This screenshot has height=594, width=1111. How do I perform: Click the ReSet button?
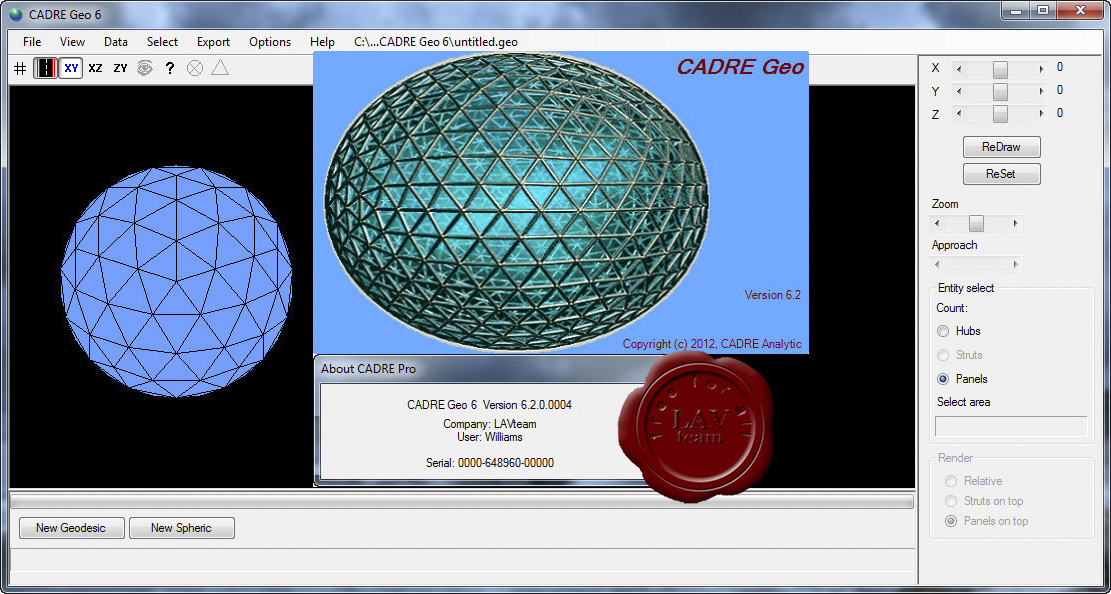click(x=1001, y=174)
